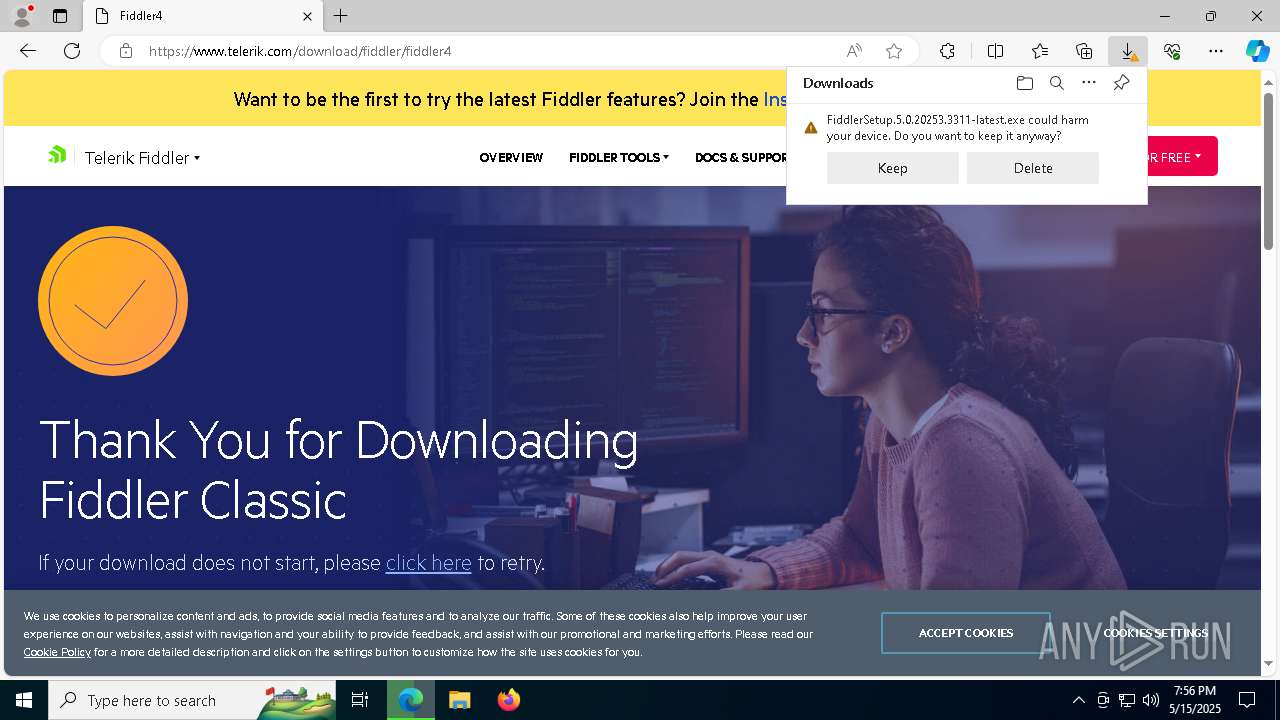Open the Extensions puzzle icon

click(x=947, y=51)
